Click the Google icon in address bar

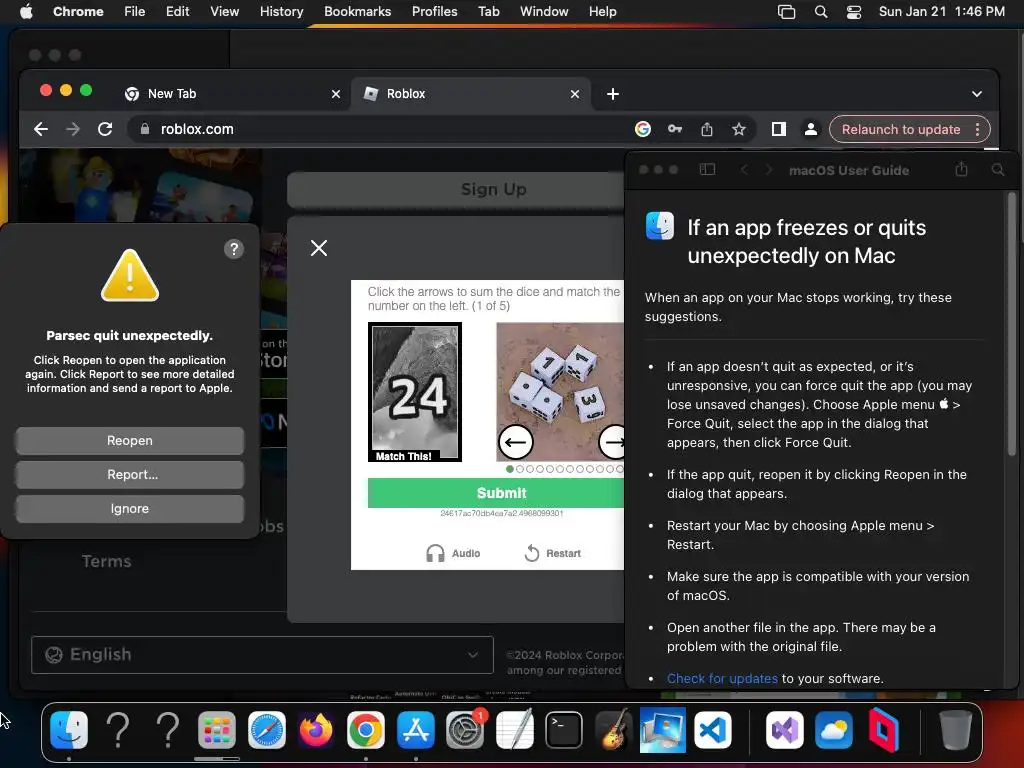click(643, 129)
